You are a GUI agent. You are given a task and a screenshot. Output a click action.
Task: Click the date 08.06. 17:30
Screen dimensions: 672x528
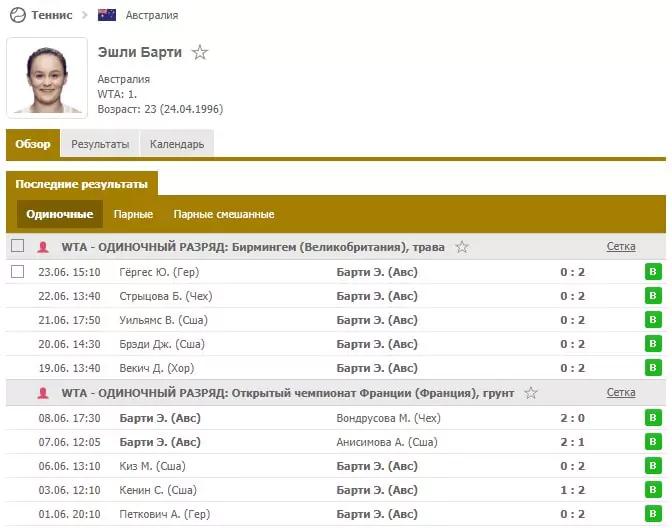[x=69, y=418]
